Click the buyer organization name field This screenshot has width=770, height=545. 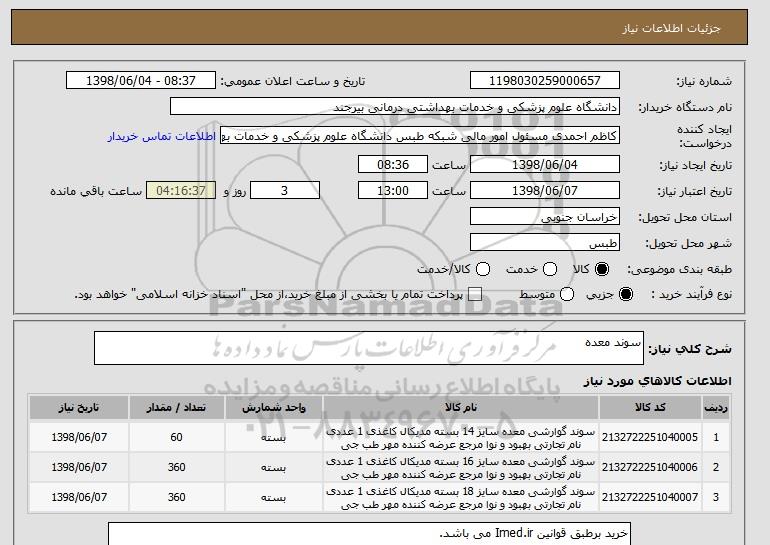coord(395,107)
